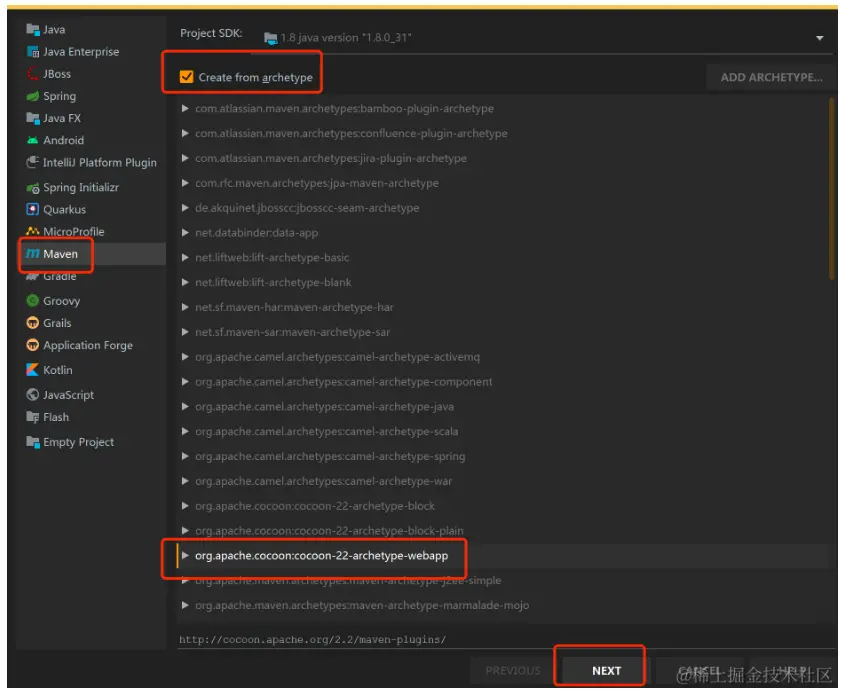Toggle Create from archetype checkbox

[x=186, y=77]
